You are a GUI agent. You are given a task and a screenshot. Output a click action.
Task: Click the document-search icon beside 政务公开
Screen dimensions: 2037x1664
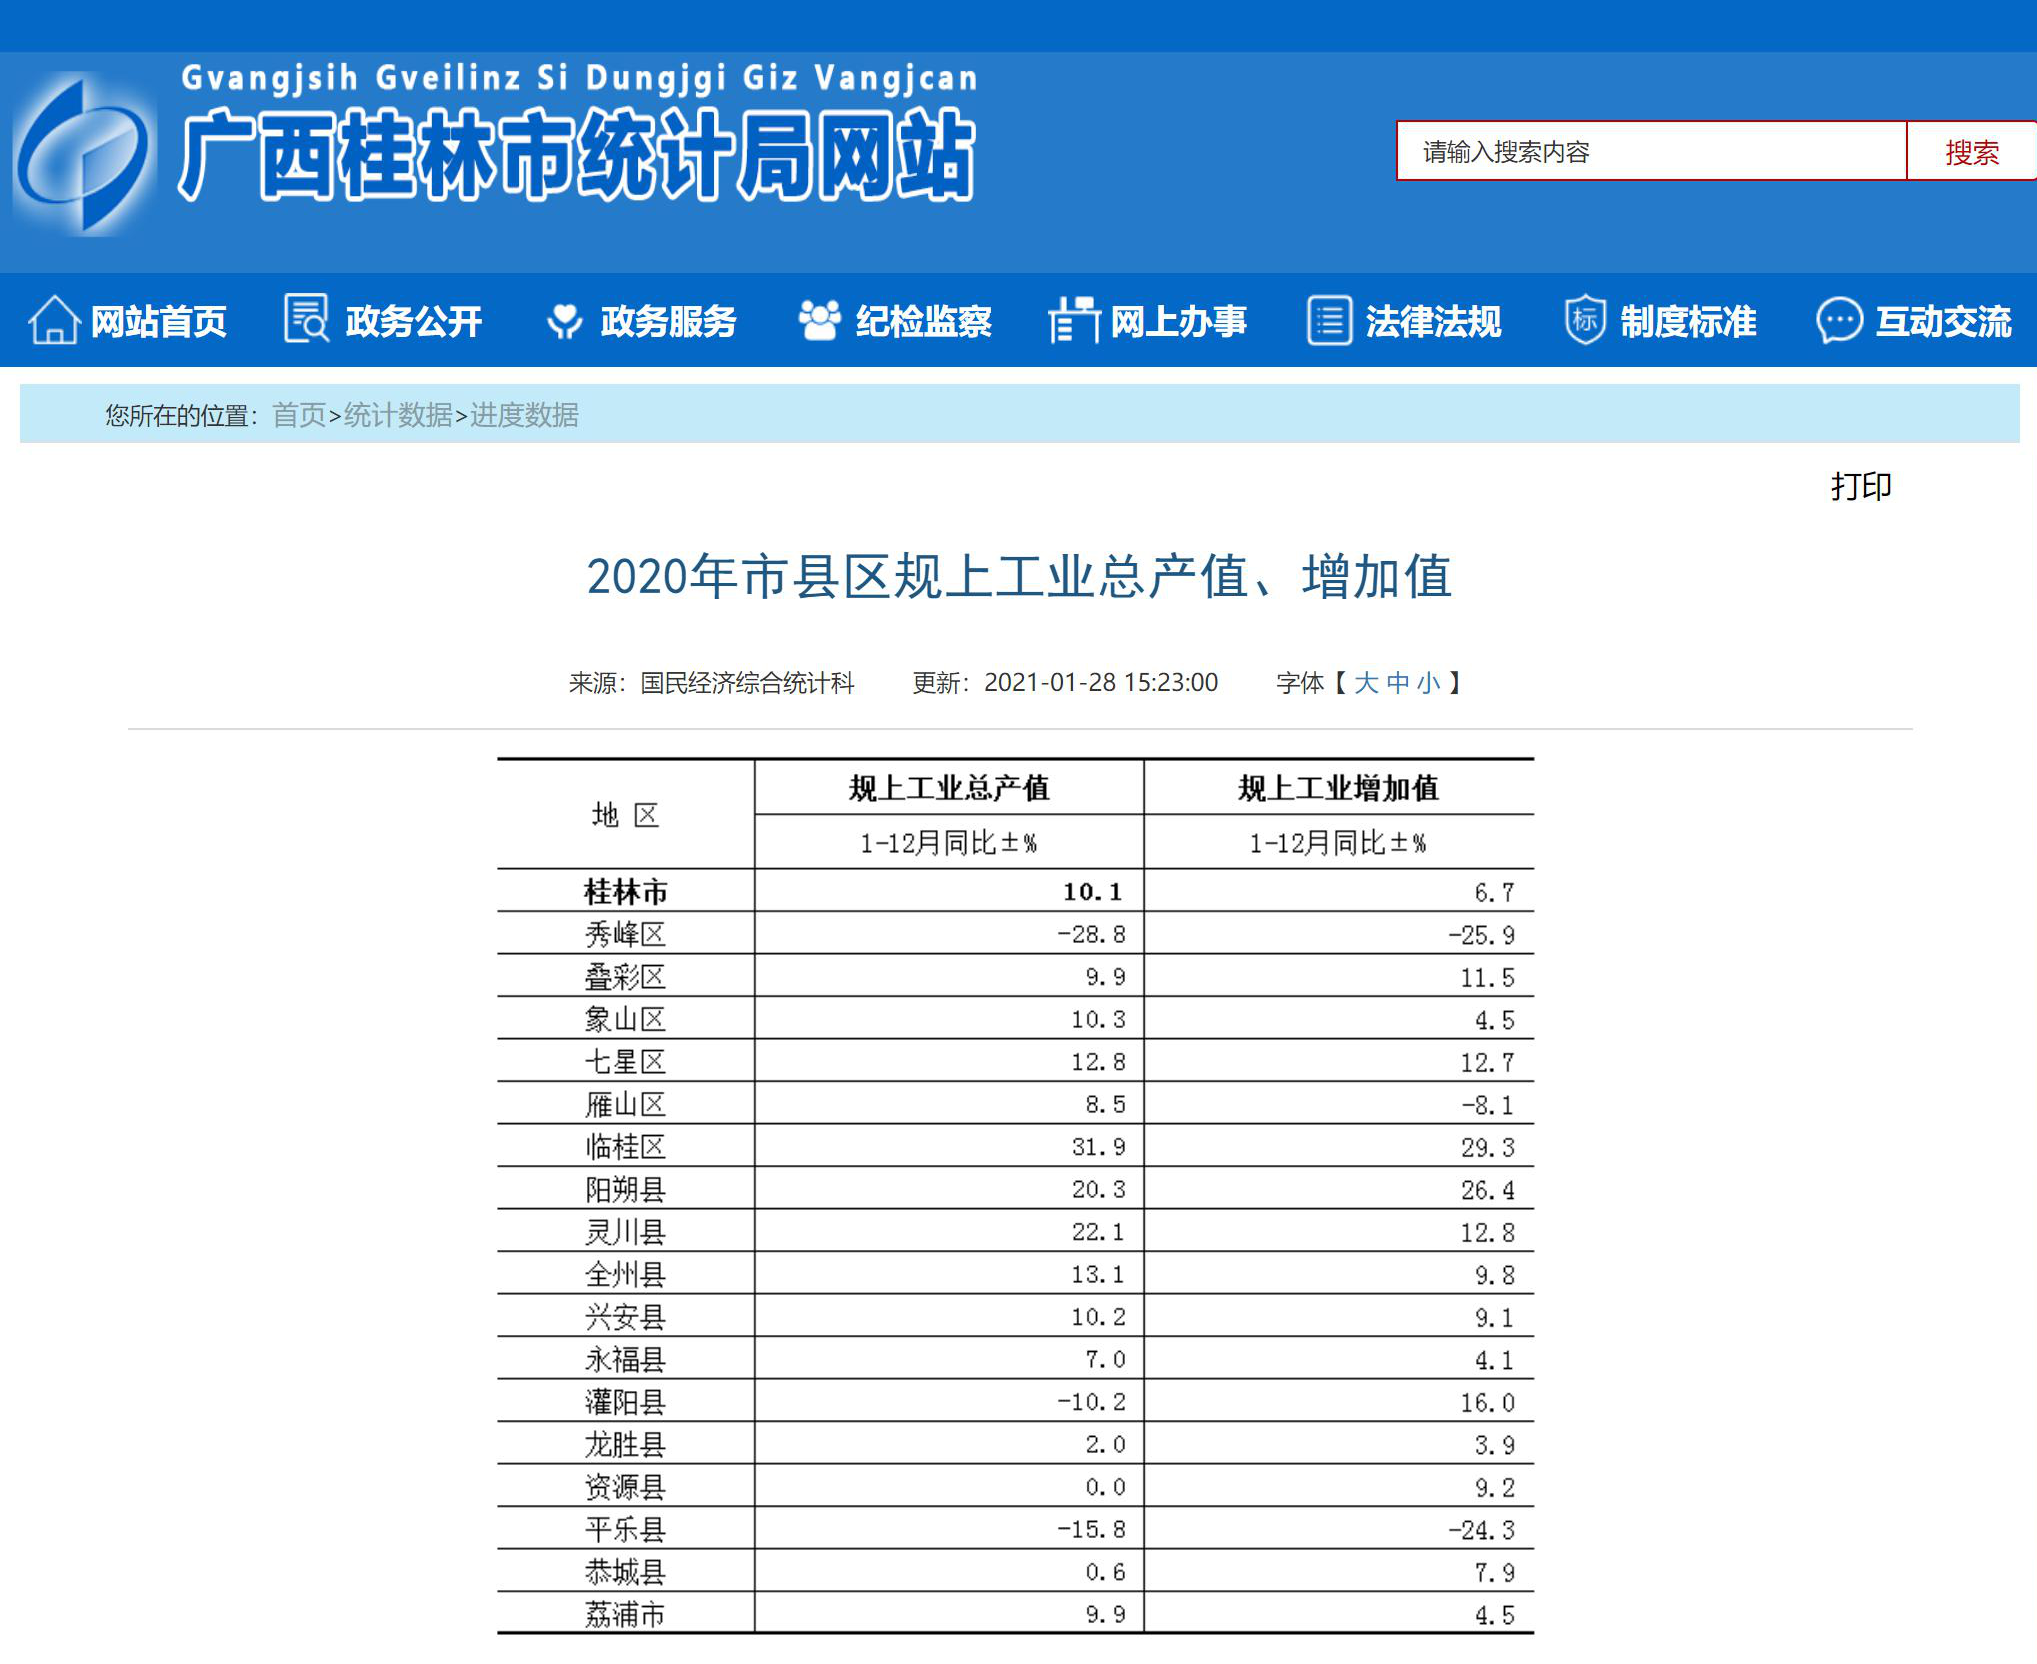306,319
